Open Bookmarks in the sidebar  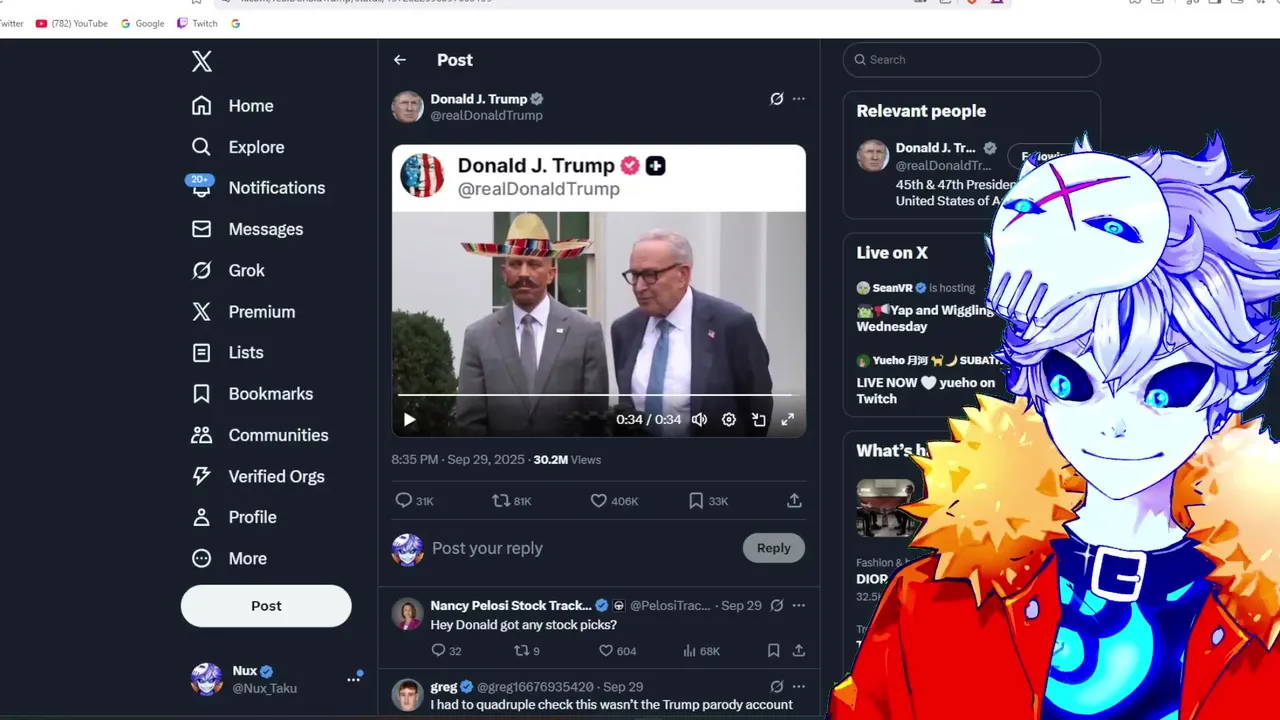coord(252,394)
